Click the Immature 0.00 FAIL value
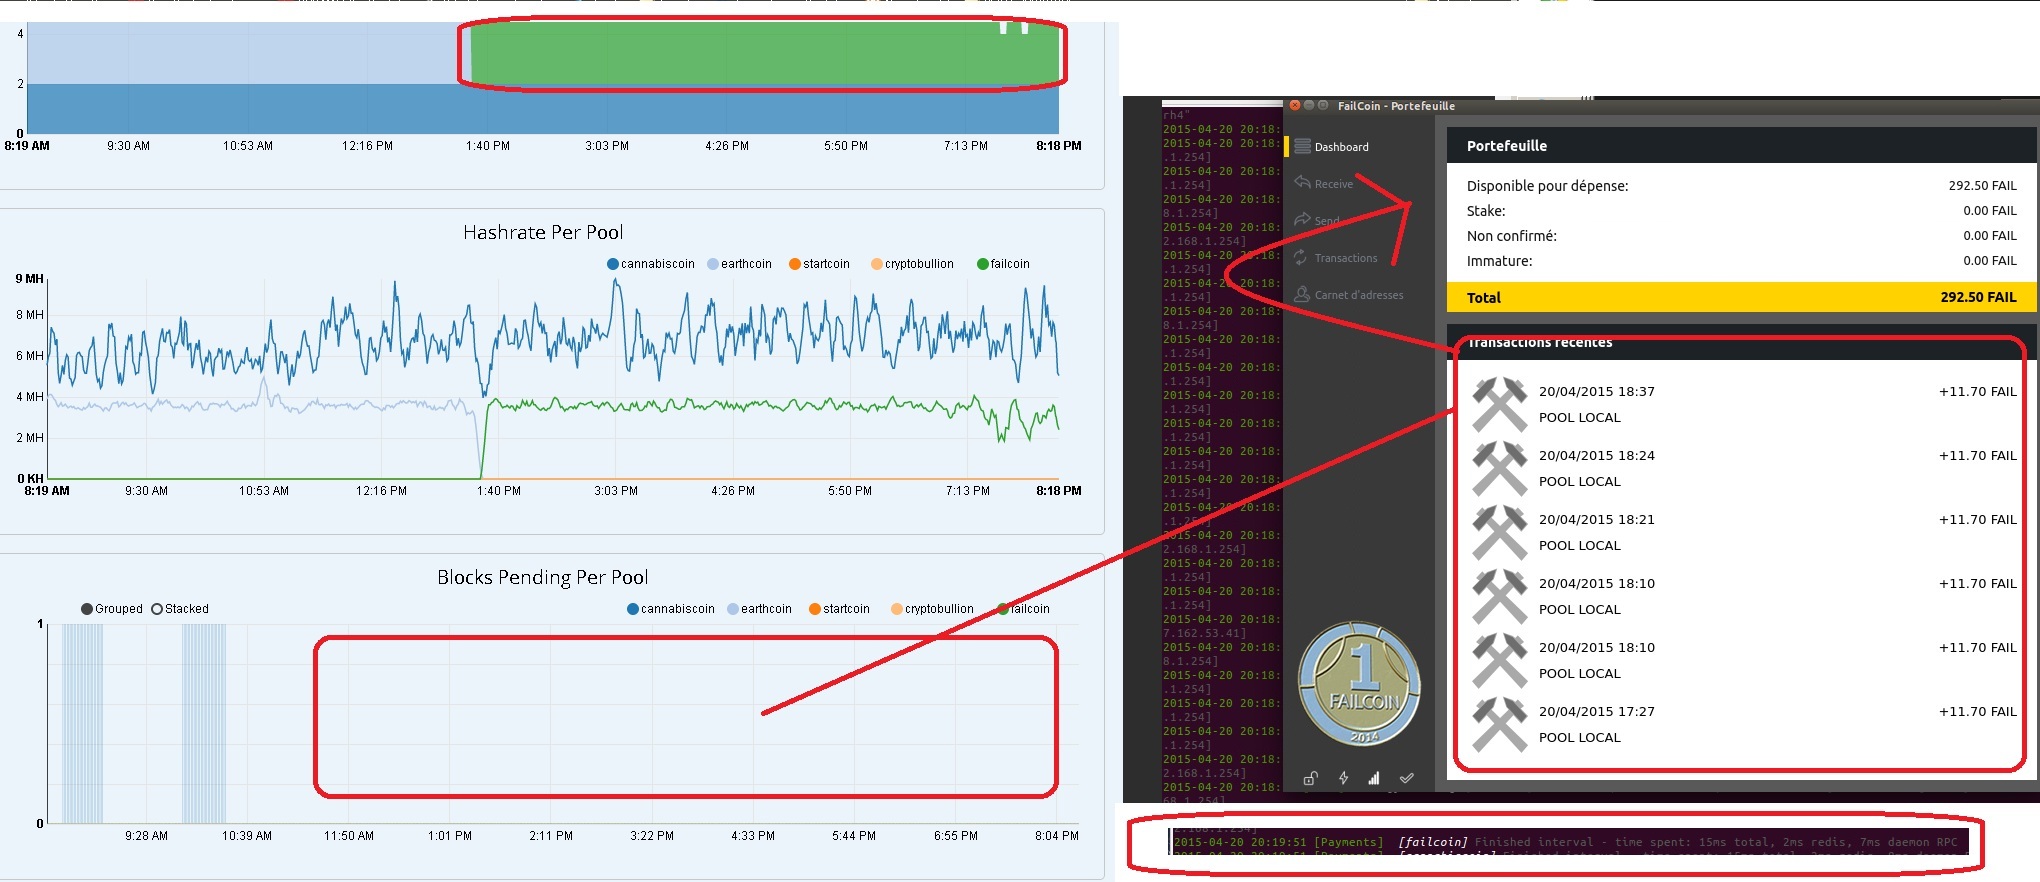The width and height of the screenshot is (2040, 882). [1989, 261]
